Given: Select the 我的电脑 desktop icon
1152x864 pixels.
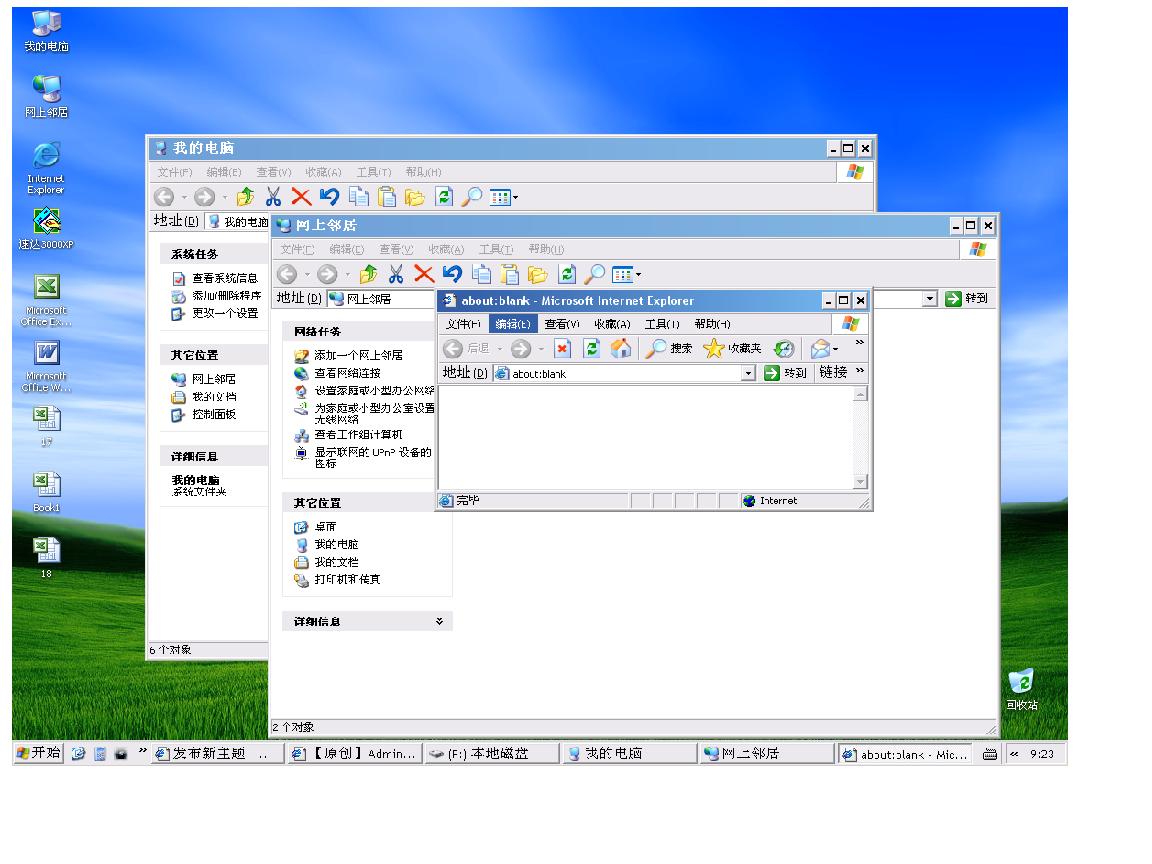Looking at the screenshot, I should (46, 31).
